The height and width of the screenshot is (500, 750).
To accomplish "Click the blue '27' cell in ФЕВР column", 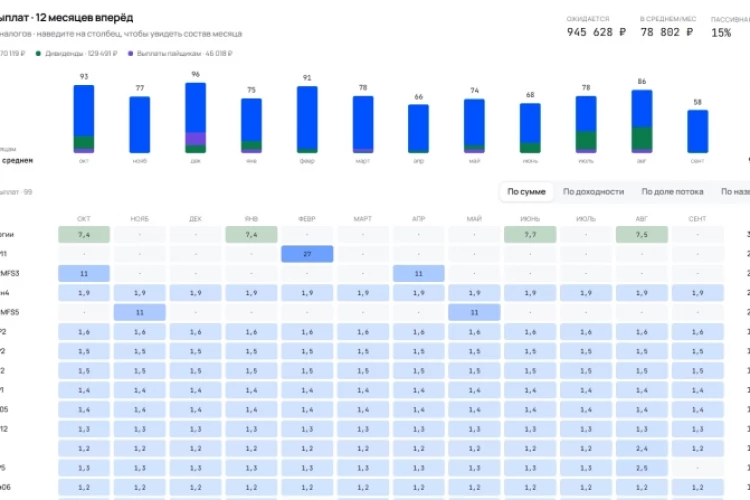I will point(307,254).
